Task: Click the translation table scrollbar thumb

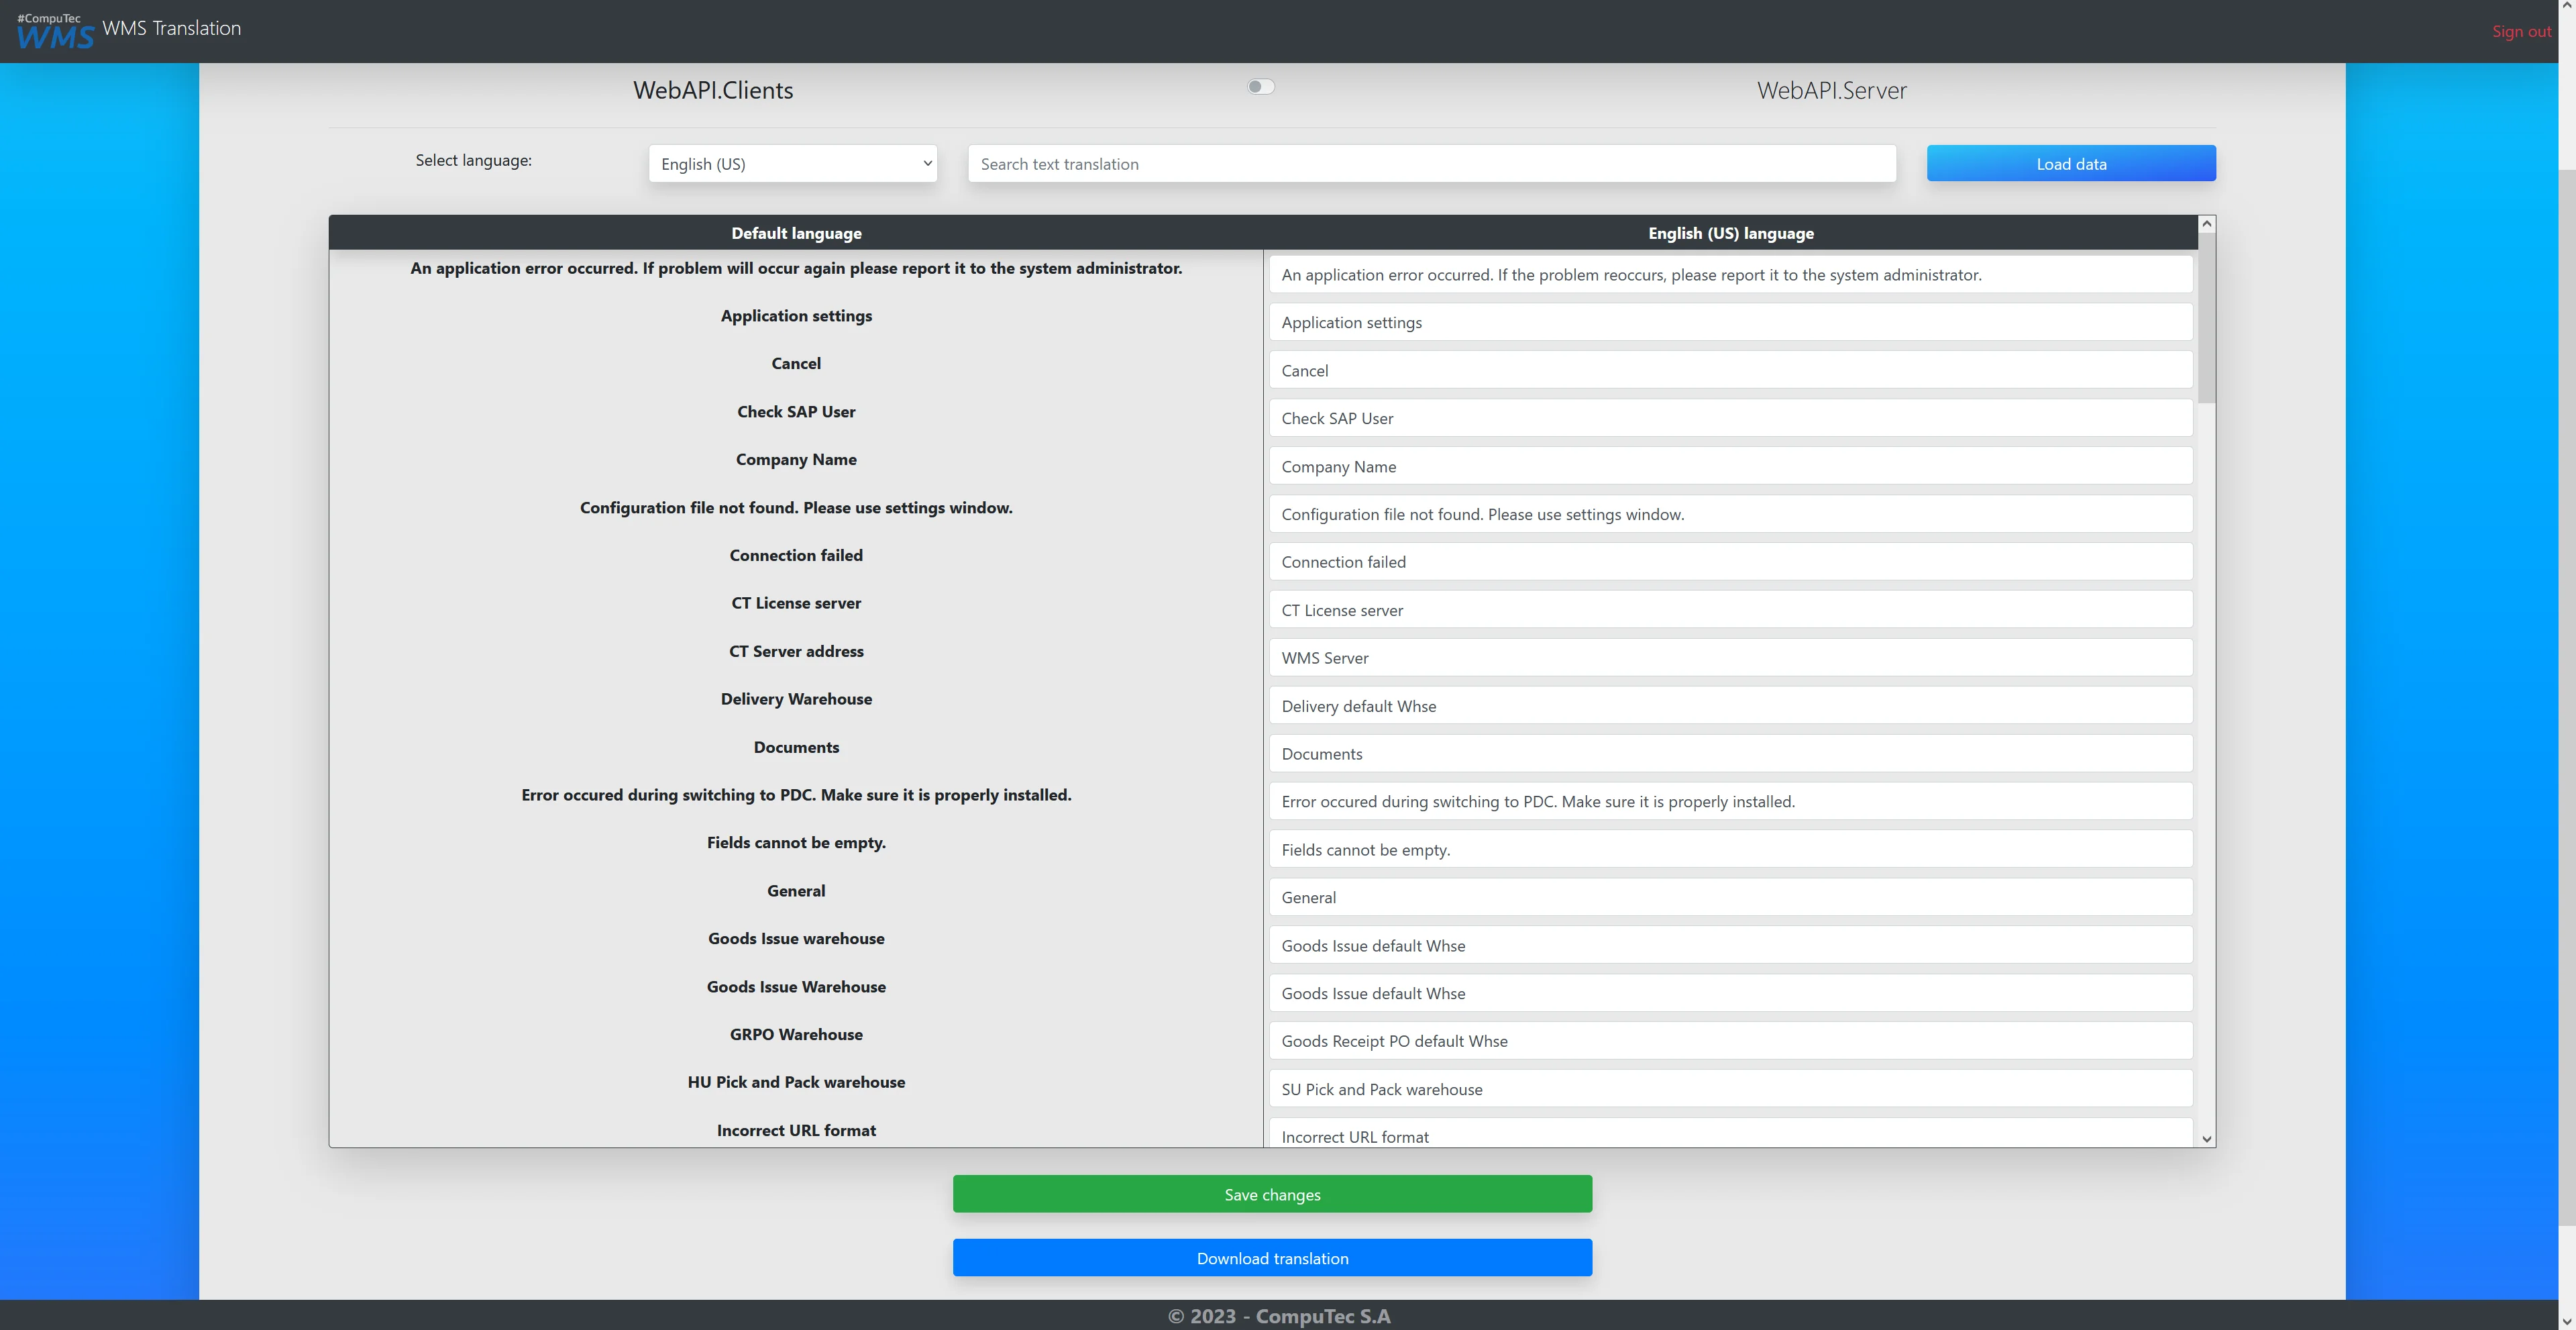Action: 2206,318
